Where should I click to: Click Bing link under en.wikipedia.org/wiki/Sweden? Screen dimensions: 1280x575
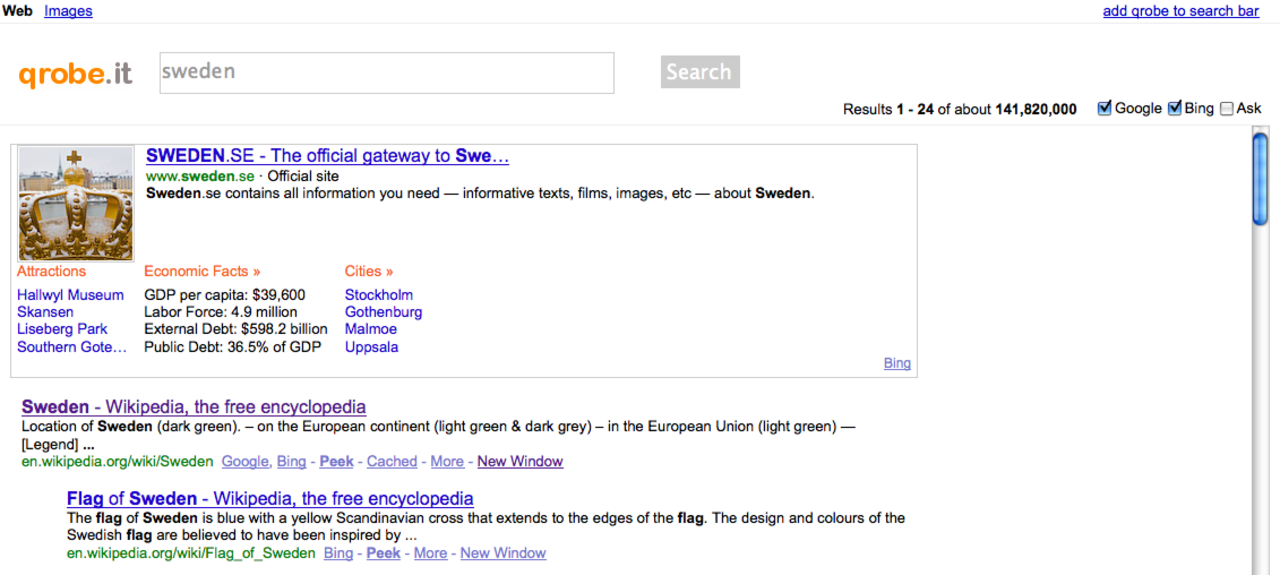292,461
